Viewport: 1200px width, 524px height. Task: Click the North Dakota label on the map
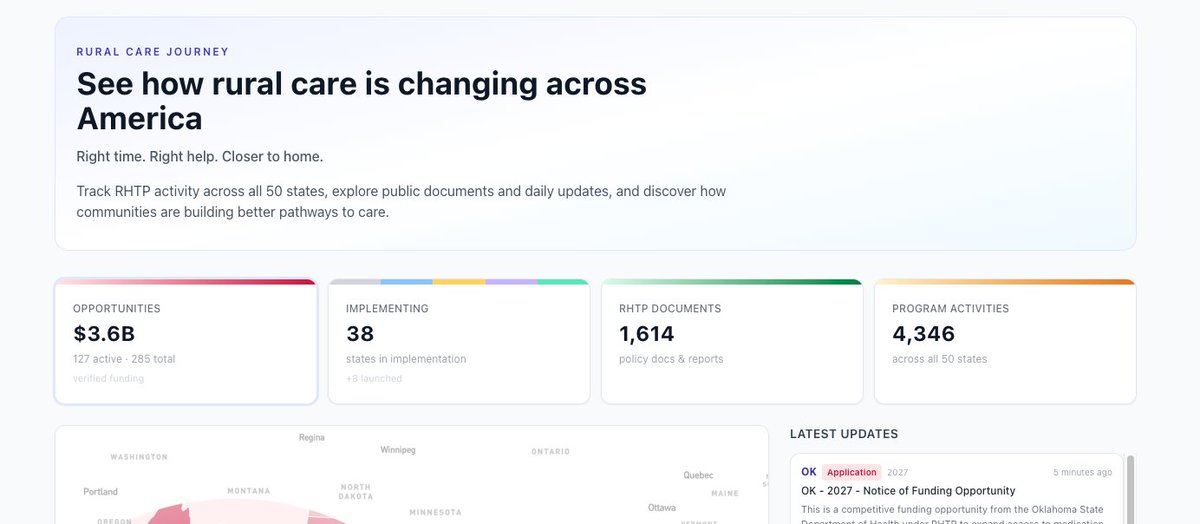356,491
